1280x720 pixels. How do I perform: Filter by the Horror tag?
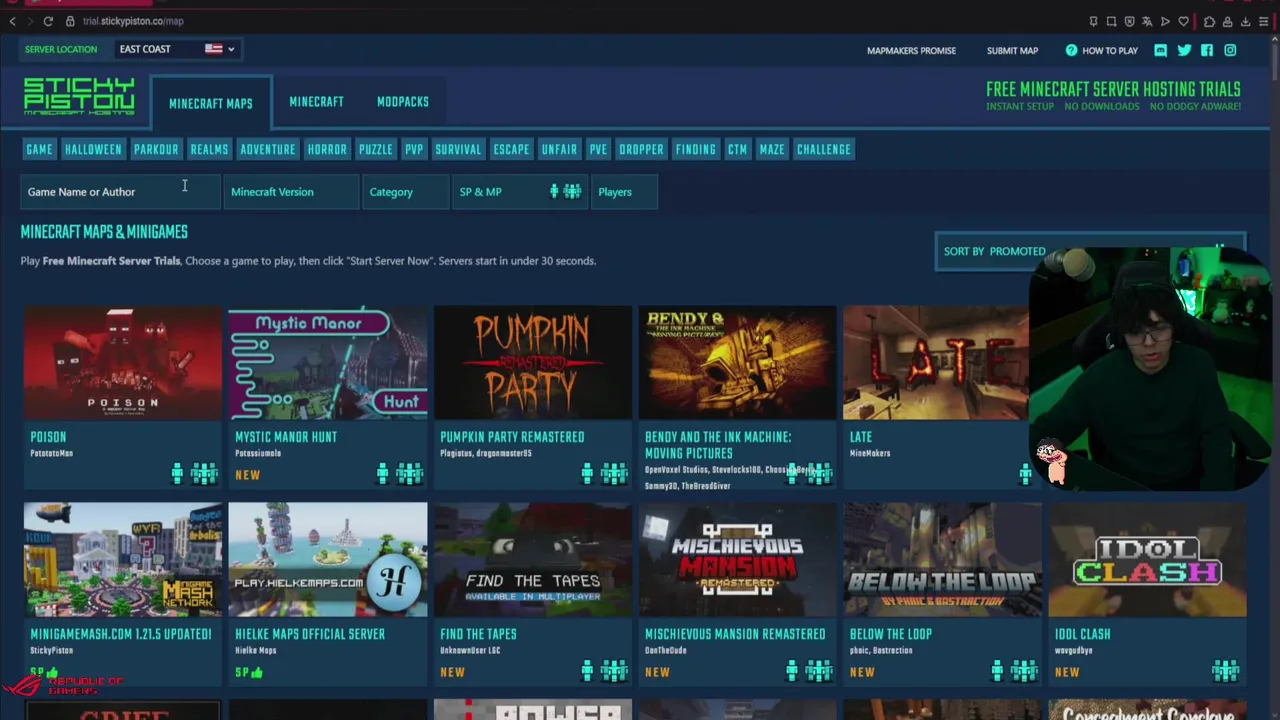327,149
